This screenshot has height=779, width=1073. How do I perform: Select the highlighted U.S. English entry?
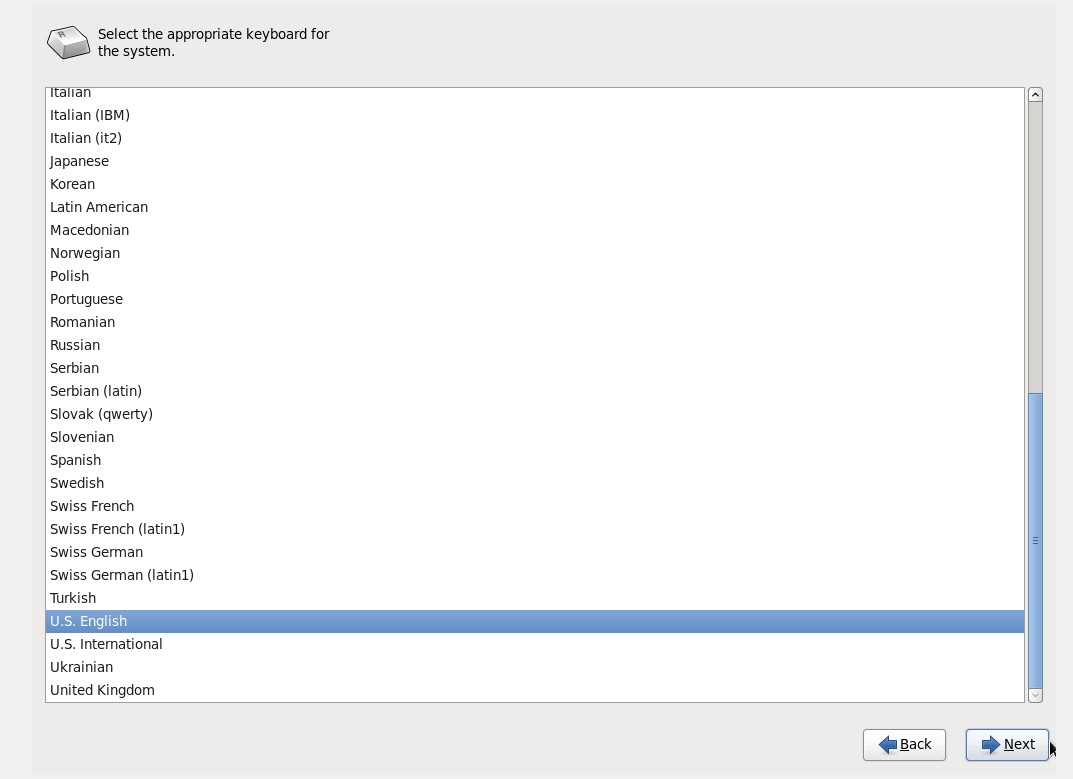tap(534, 621)
